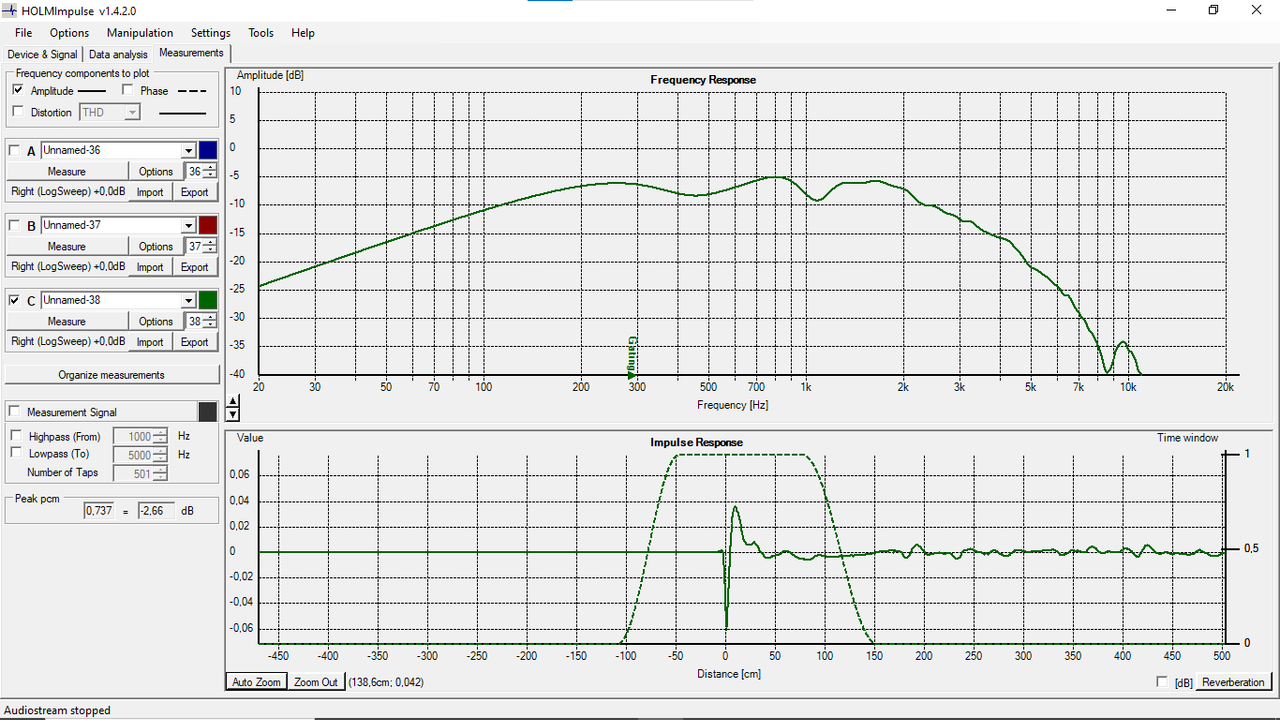This screenshot has width=1280, height=720.
Task: Click the cursor readout (138,6cm; 0,042)
Action: (x=385, y=682)
